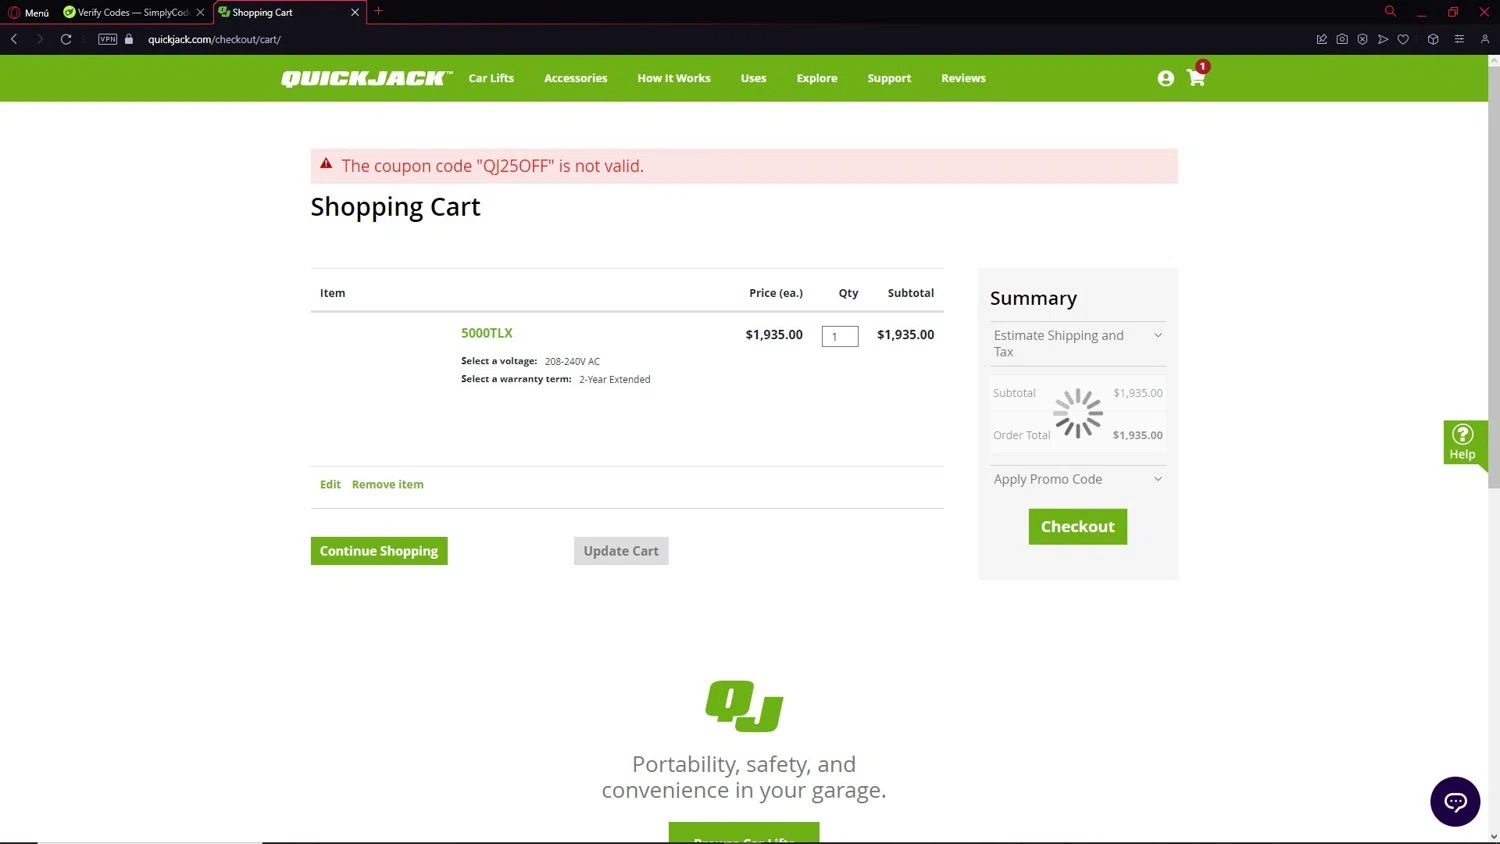Click the Order Total label in Summary
The image size is (1500, 844).
coord(1022,435)
